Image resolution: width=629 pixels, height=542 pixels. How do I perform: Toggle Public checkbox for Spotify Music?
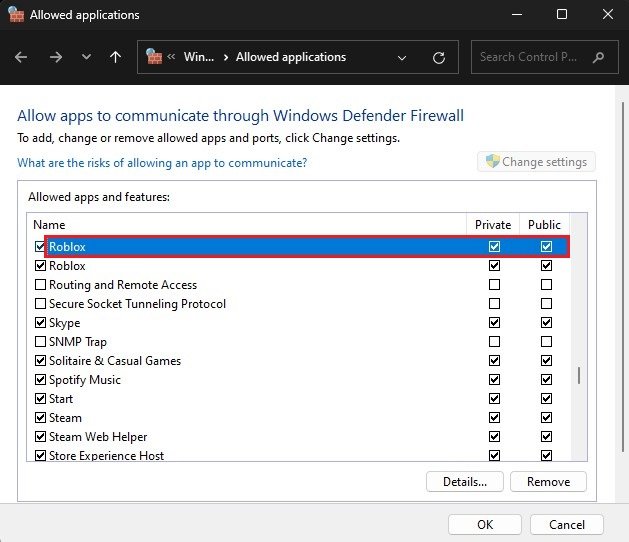pos(546,380)
